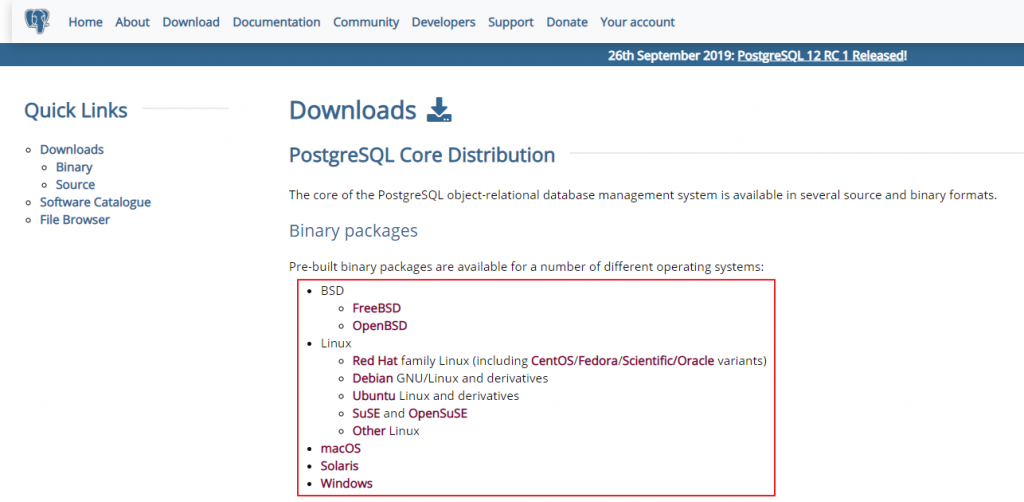Viewport: 1024px width, 502px height.
Task: Select Download in the top navigation
Action: tap(191, 22)
